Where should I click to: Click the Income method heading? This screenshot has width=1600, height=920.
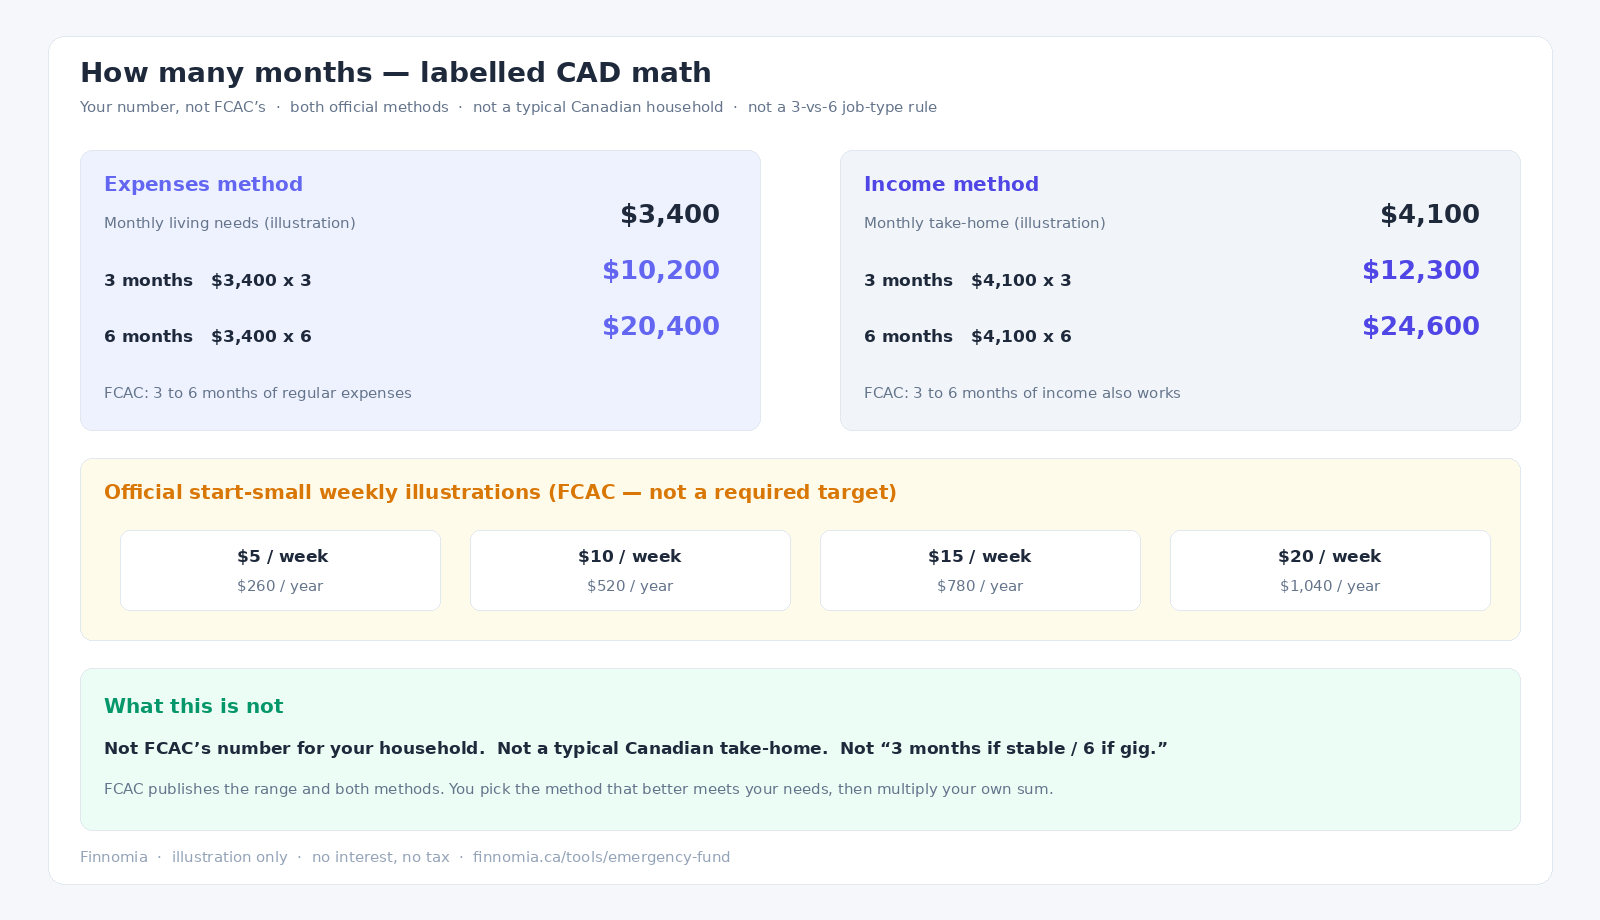pos(951,184)
